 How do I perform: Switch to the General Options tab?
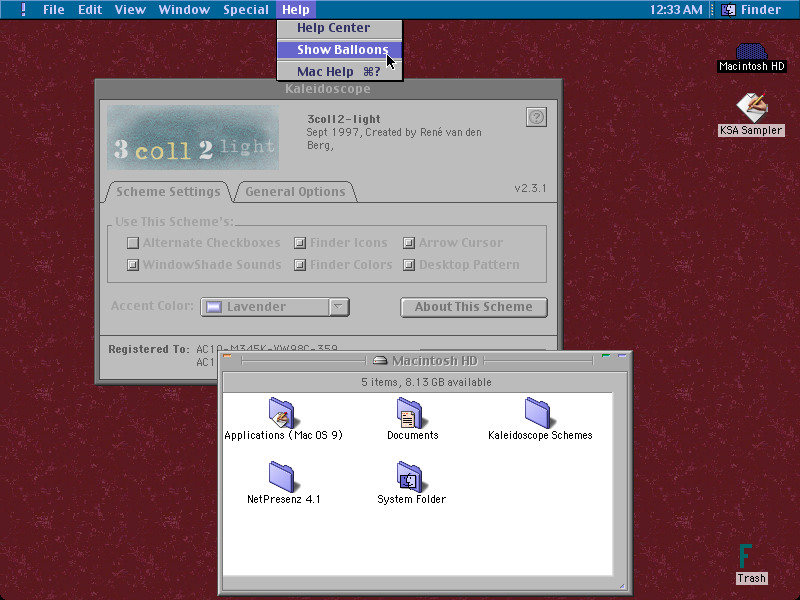[295, 192]
